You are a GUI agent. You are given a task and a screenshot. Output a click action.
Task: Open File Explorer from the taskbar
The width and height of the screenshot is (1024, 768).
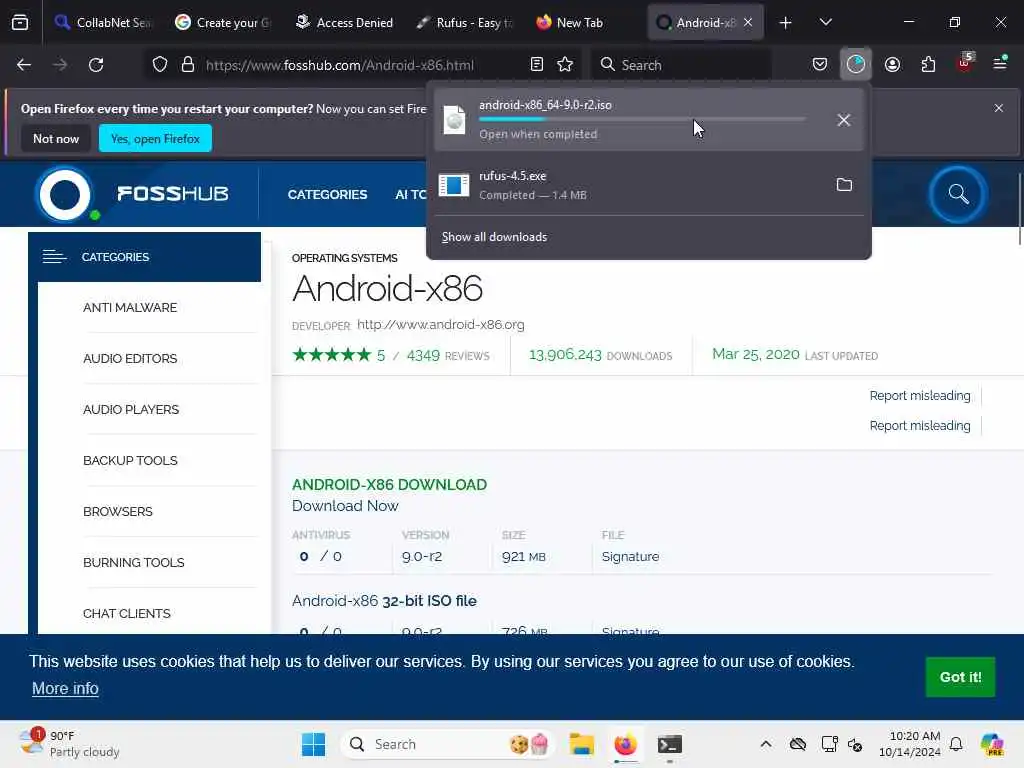pos(581,744)
